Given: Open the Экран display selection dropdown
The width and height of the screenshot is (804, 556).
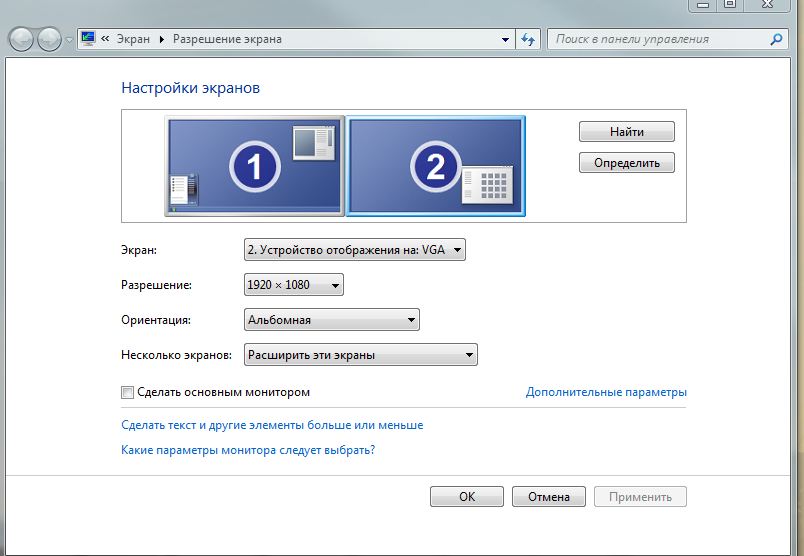Looking at the screenshot, I should click(x=354, y=250).
